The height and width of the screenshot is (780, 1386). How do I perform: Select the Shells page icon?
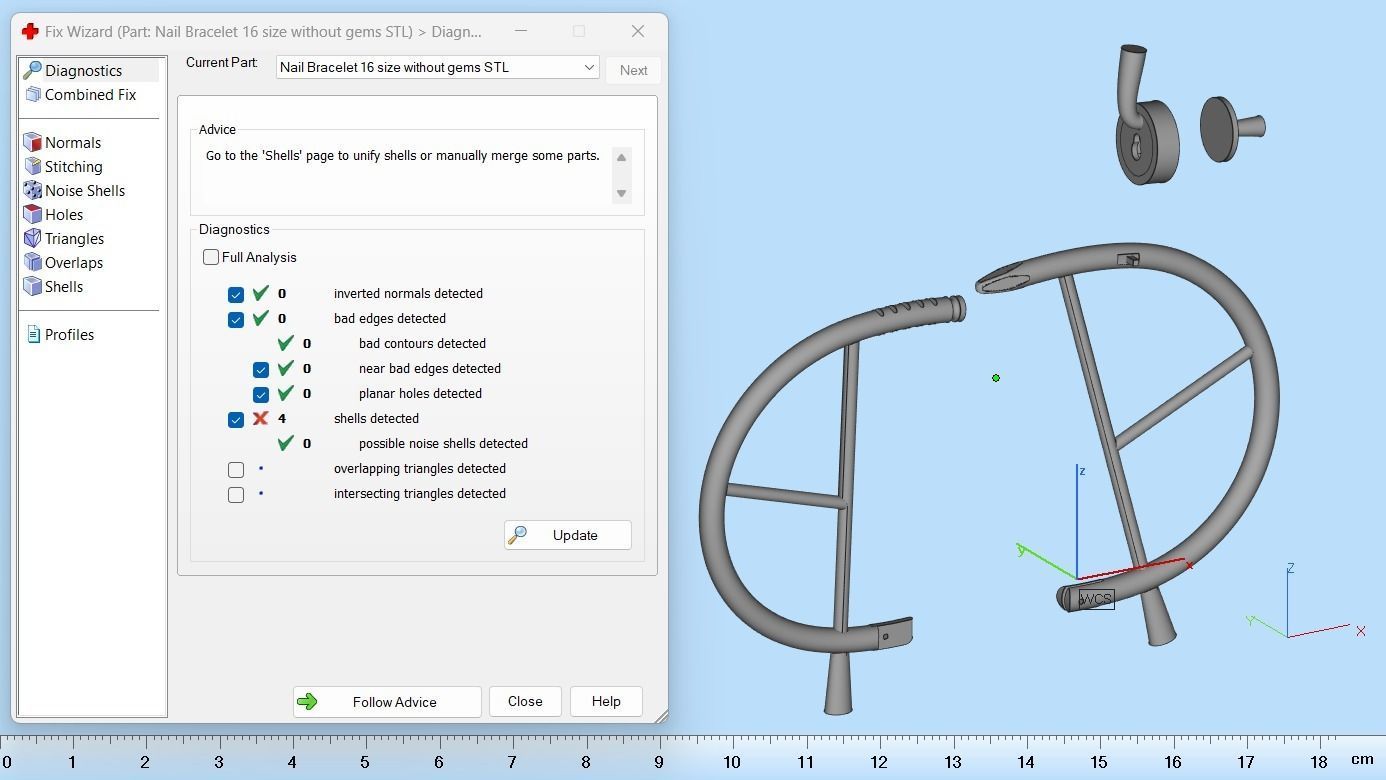point(33,286)
